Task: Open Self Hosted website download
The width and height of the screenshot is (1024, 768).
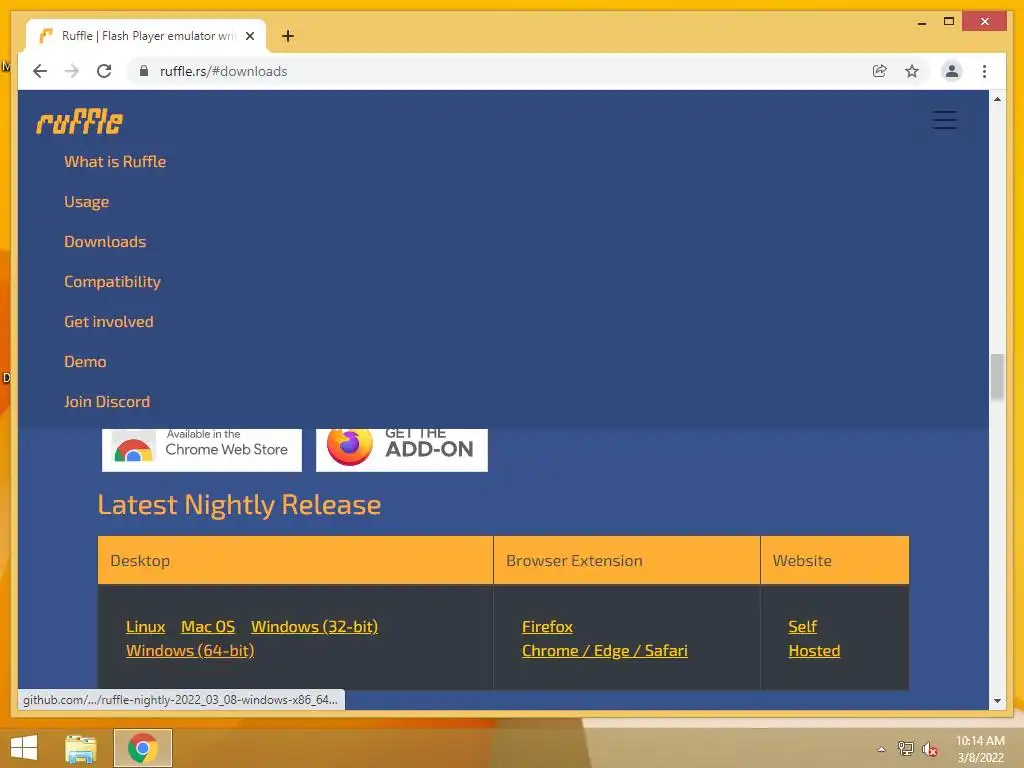Action: click(814, 639)
